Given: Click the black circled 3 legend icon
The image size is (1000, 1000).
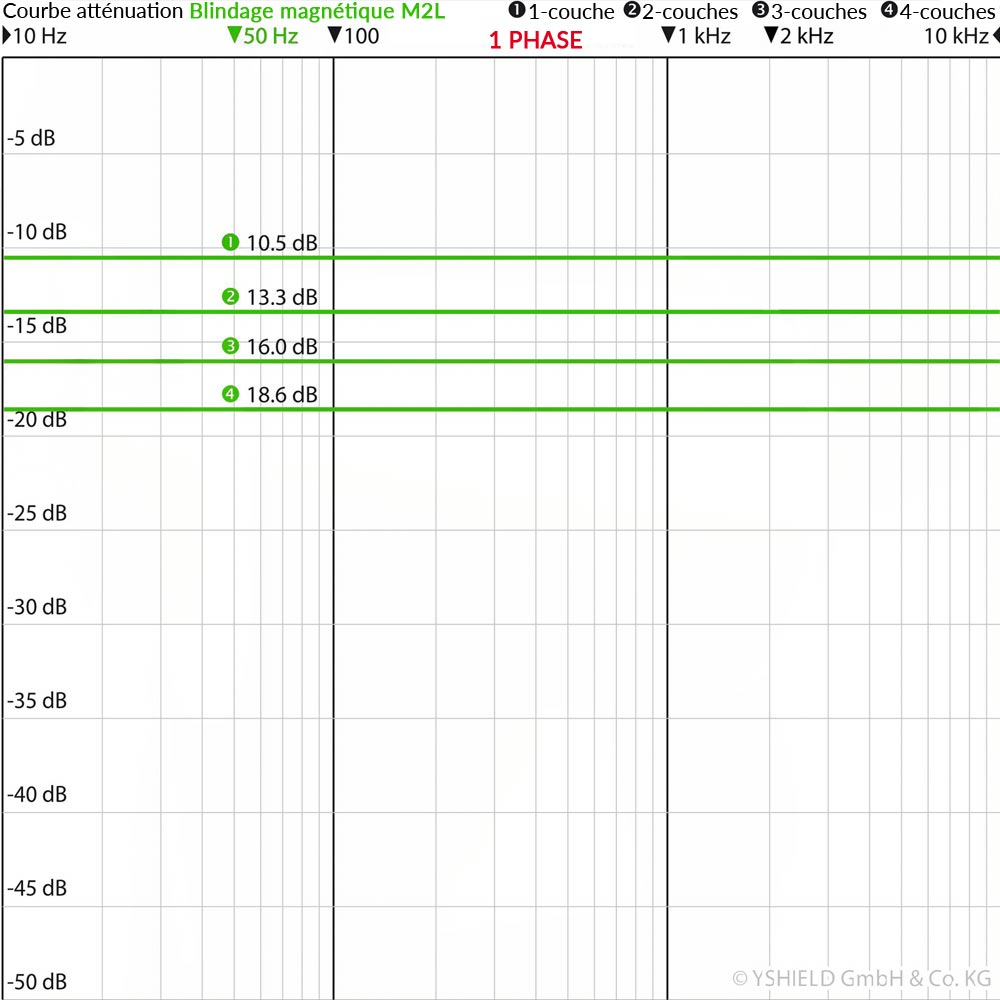Looking at the screenshot, I should tap(760, 10).
